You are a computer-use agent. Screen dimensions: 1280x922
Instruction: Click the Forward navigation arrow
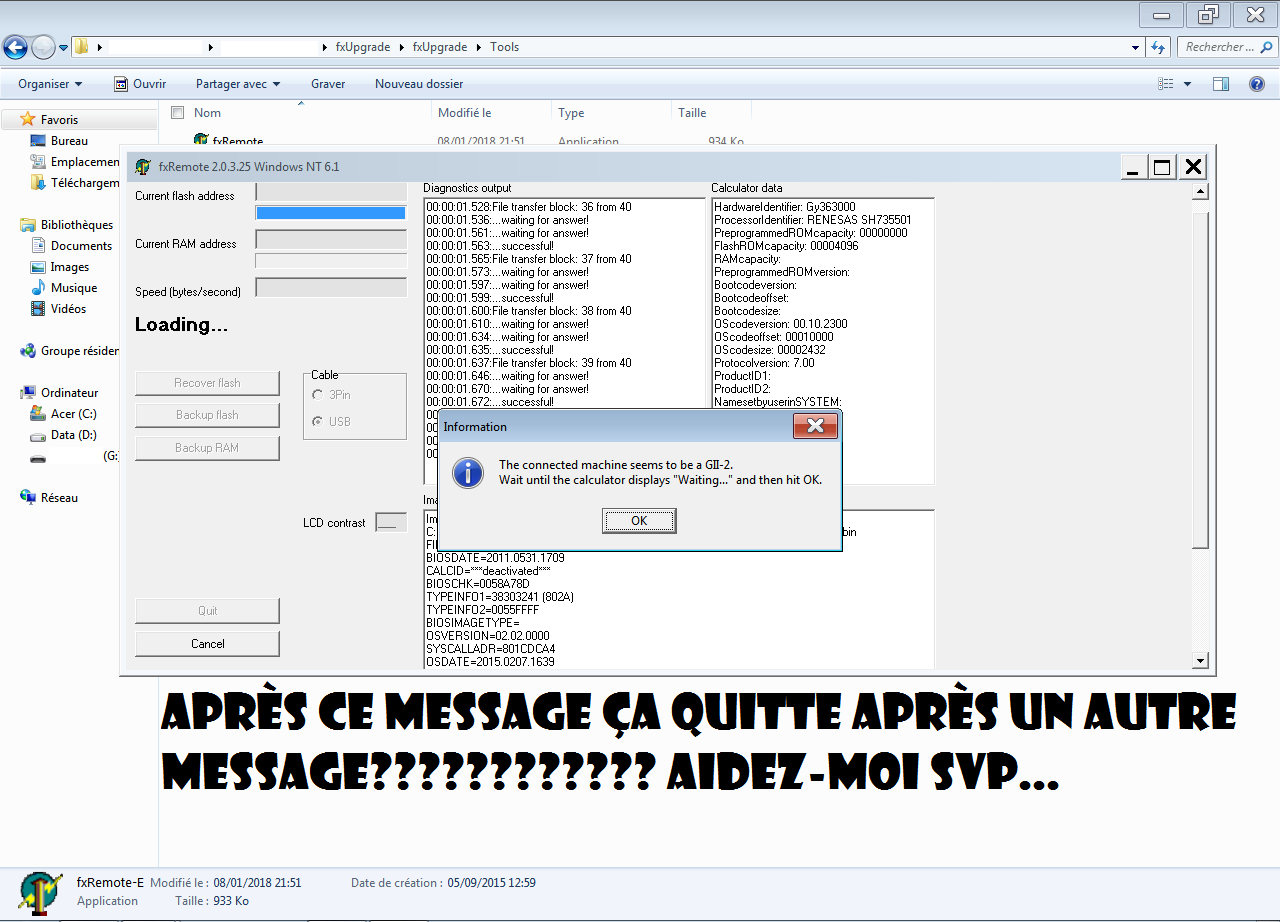coord(43,46)
